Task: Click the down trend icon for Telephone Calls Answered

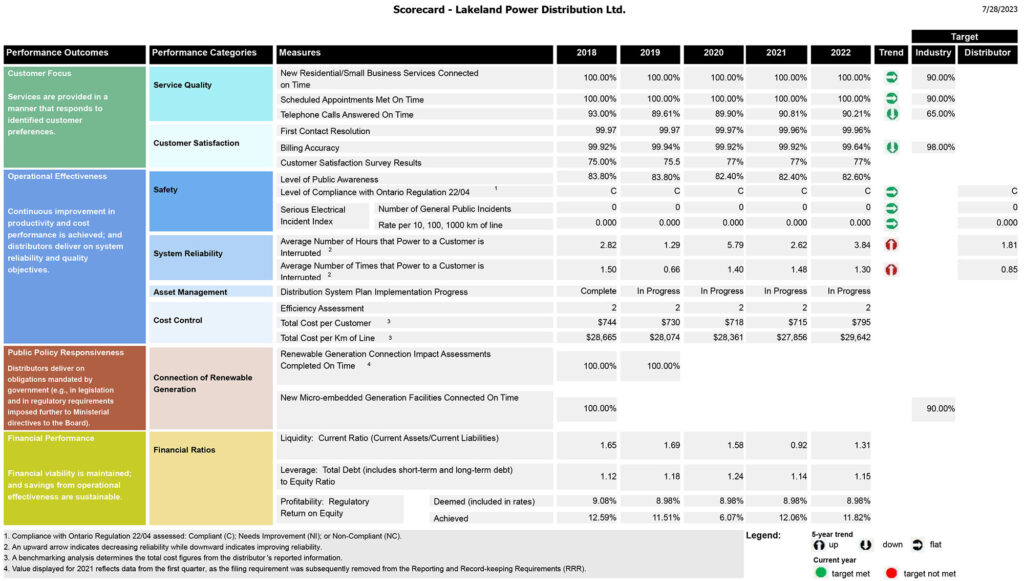Action: (891, 114)
